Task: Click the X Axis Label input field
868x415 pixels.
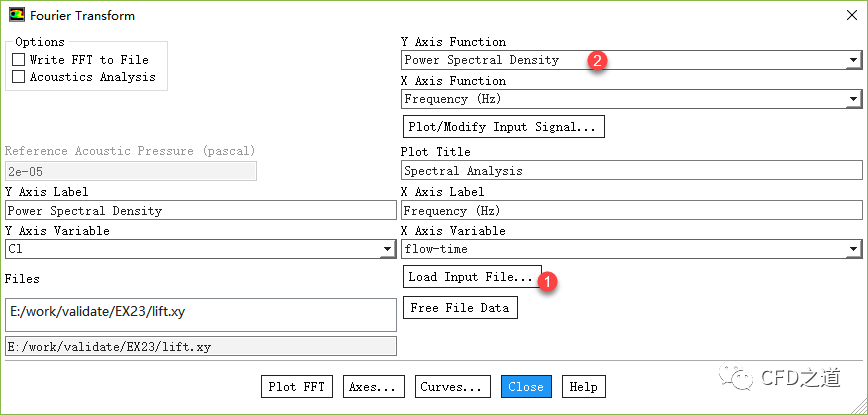Action: [x=631, y=211]
